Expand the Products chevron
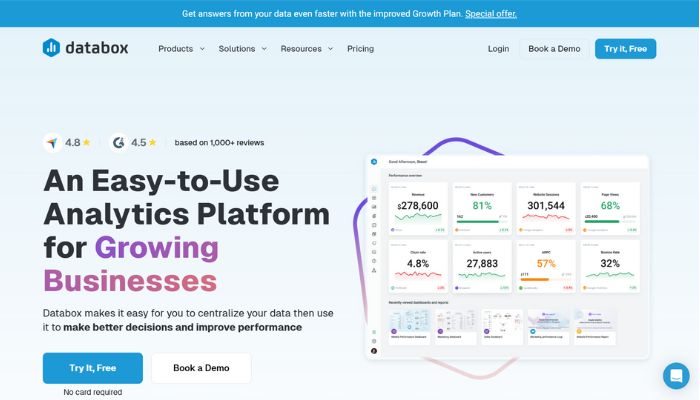Viewport: 700px width, 400px height. pyautogui.click(x=202, y=49)
